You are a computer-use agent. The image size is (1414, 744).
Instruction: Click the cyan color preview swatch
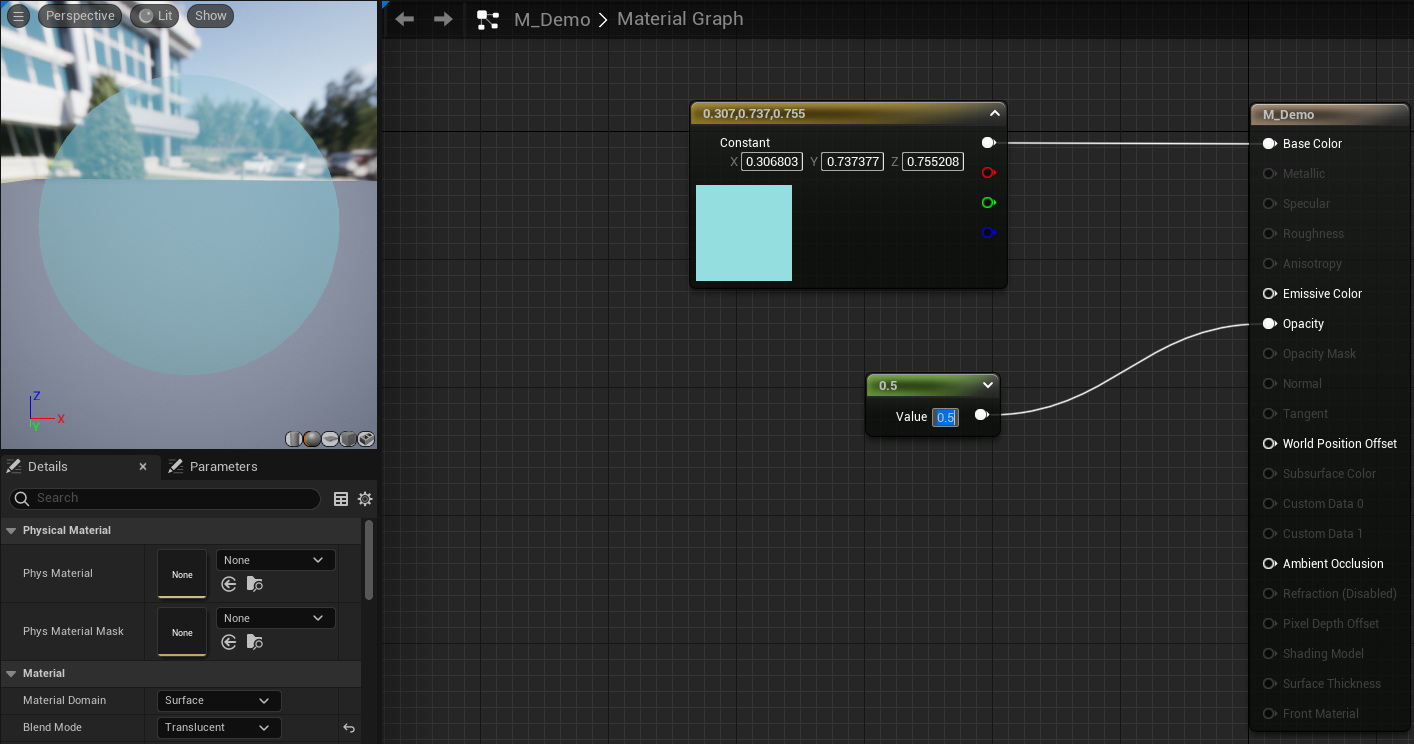[743, 233]
